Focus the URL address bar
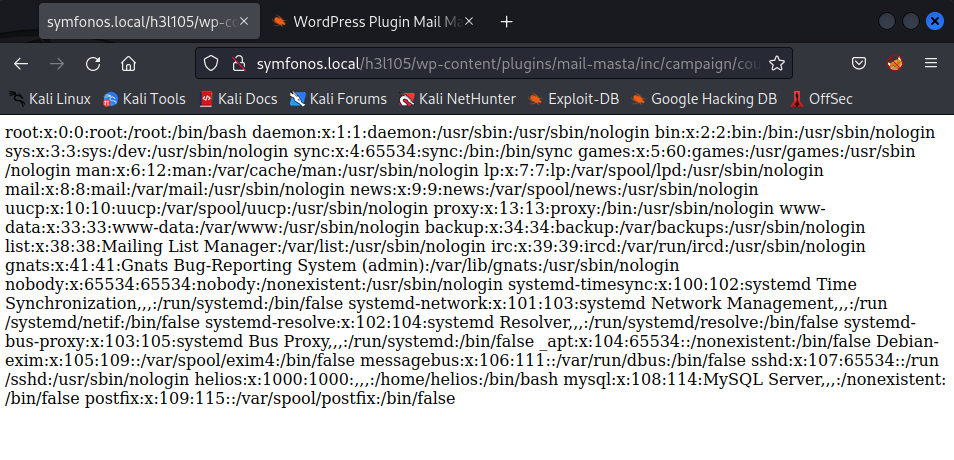 point(500,64)
